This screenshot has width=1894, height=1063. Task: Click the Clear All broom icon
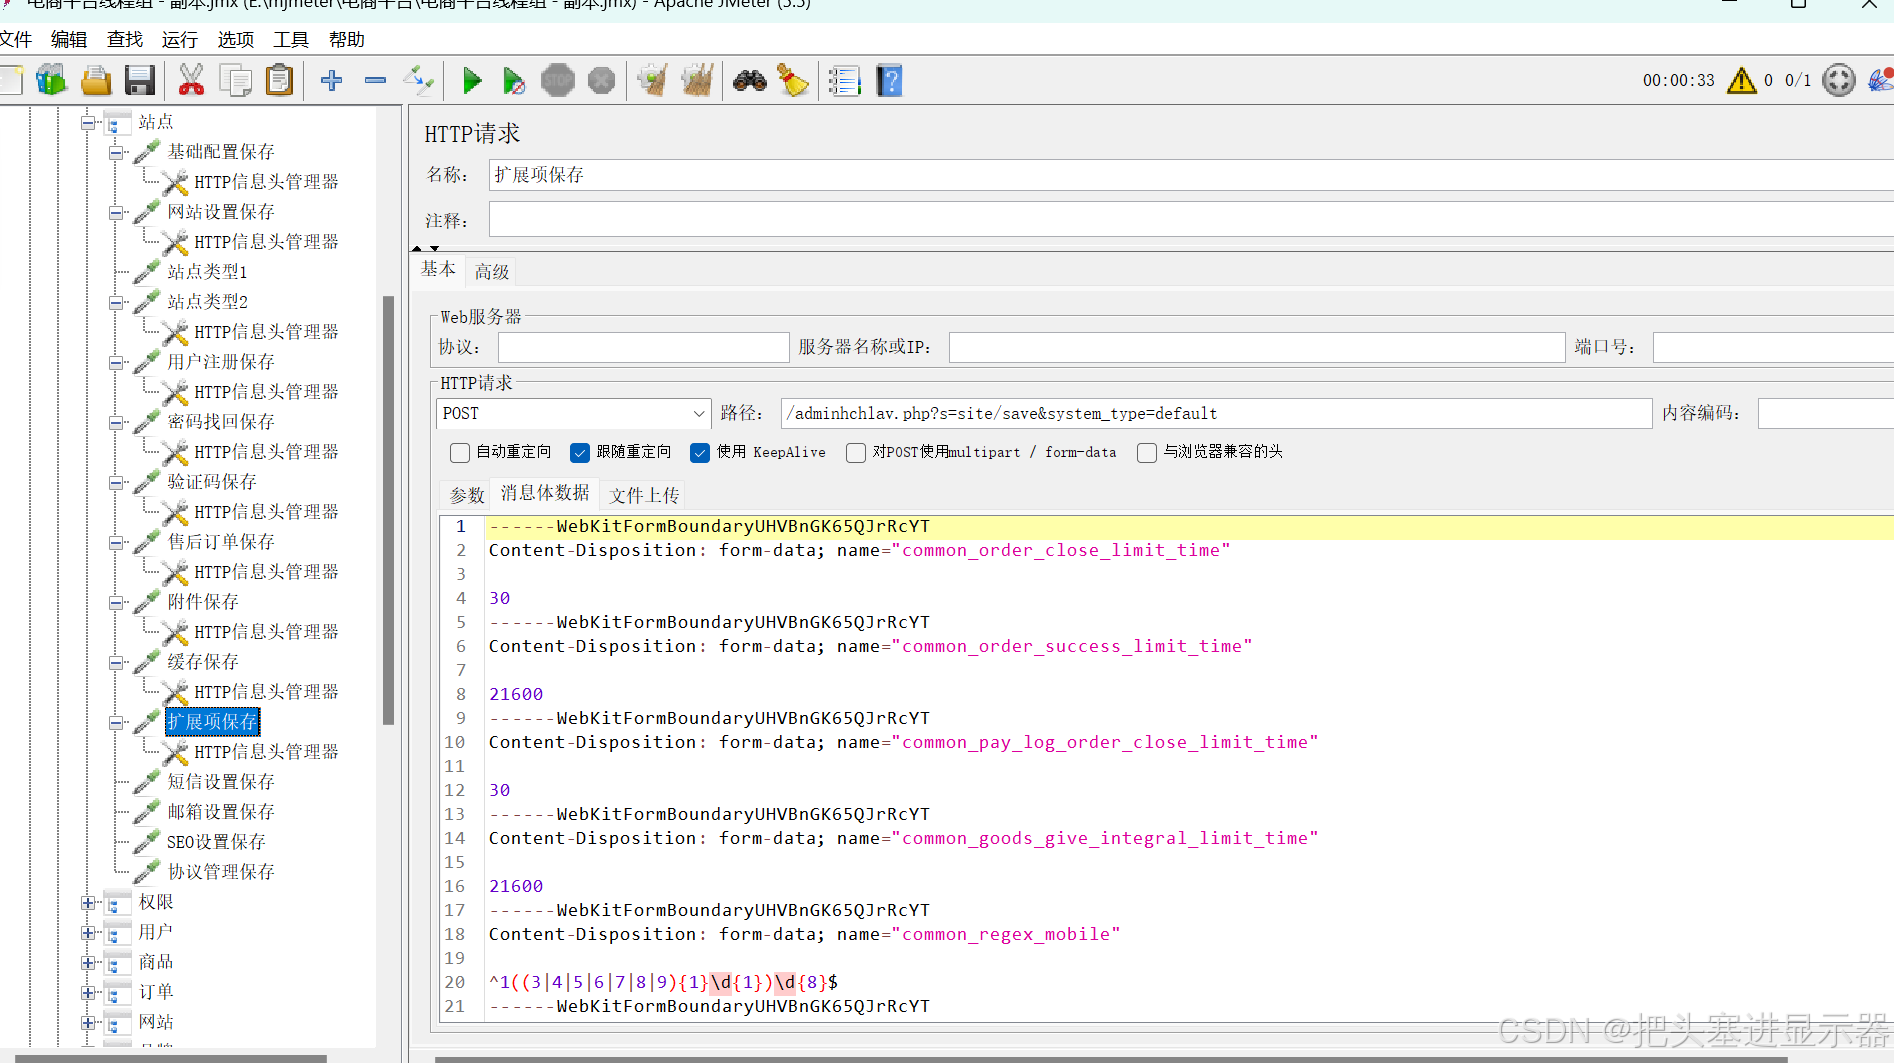[794, 80]
